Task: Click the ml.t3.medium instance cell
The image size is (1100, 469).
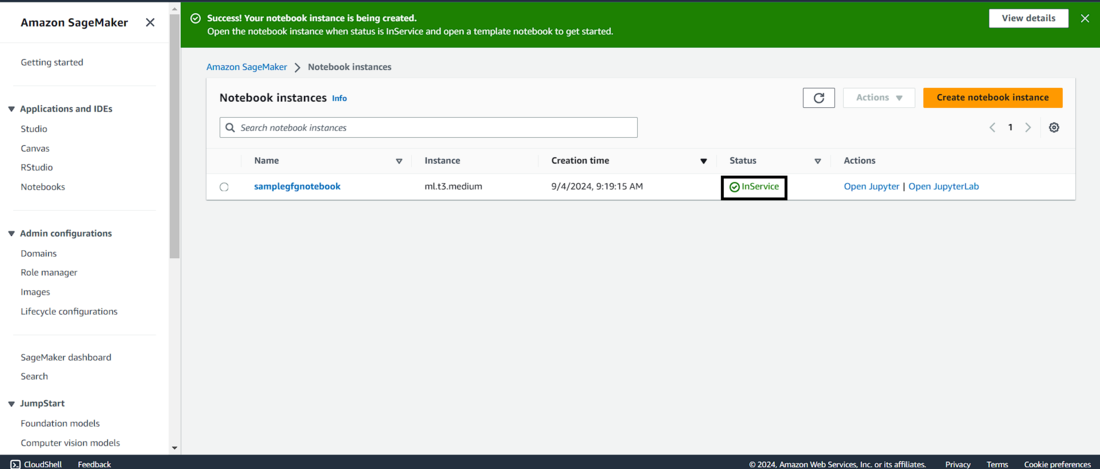Action: point(454,187)
